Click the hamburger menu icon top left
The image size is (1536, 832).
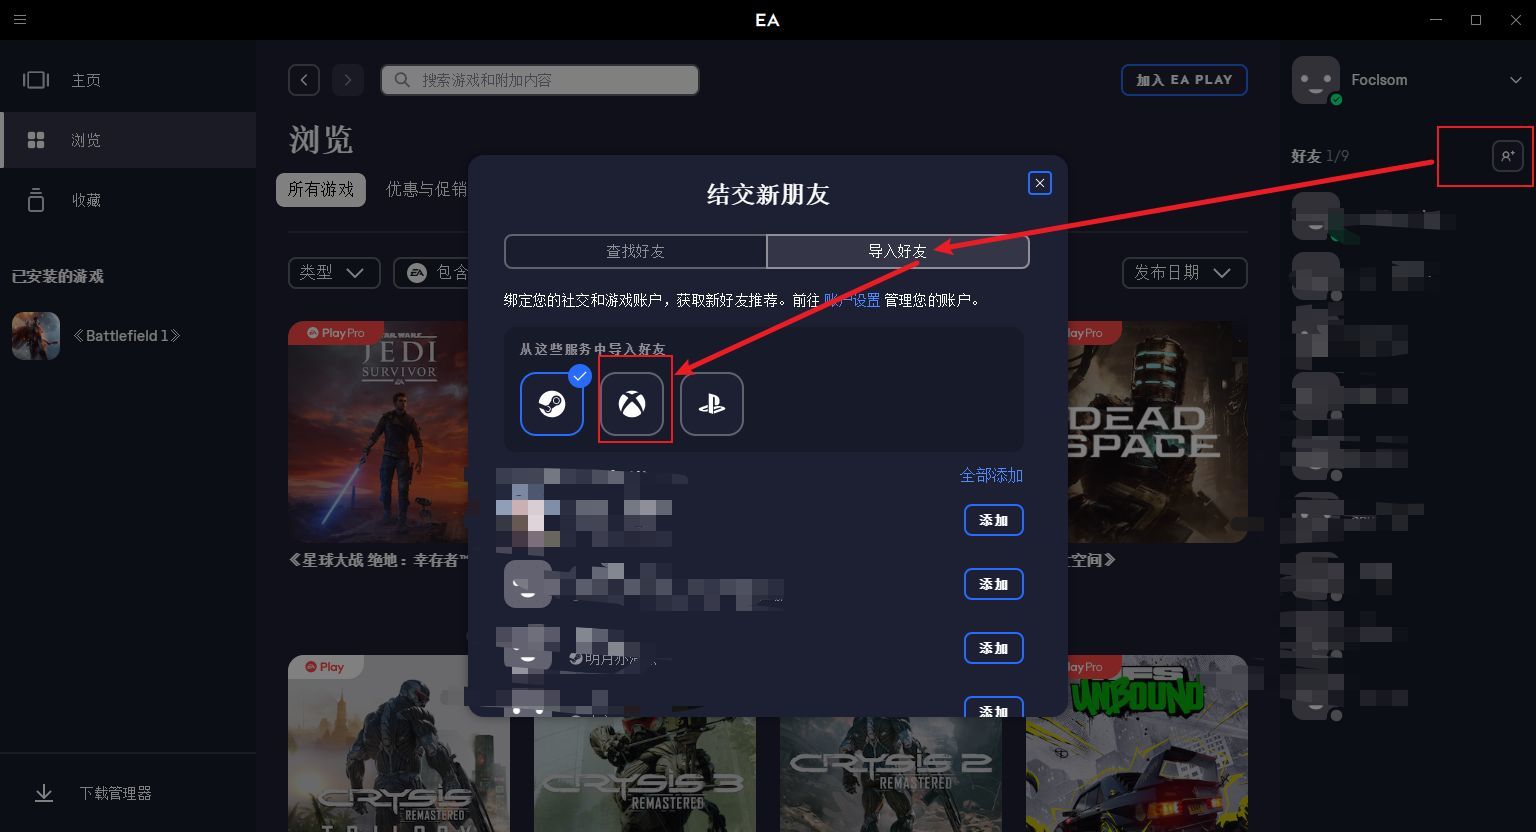tap(20, 19)
